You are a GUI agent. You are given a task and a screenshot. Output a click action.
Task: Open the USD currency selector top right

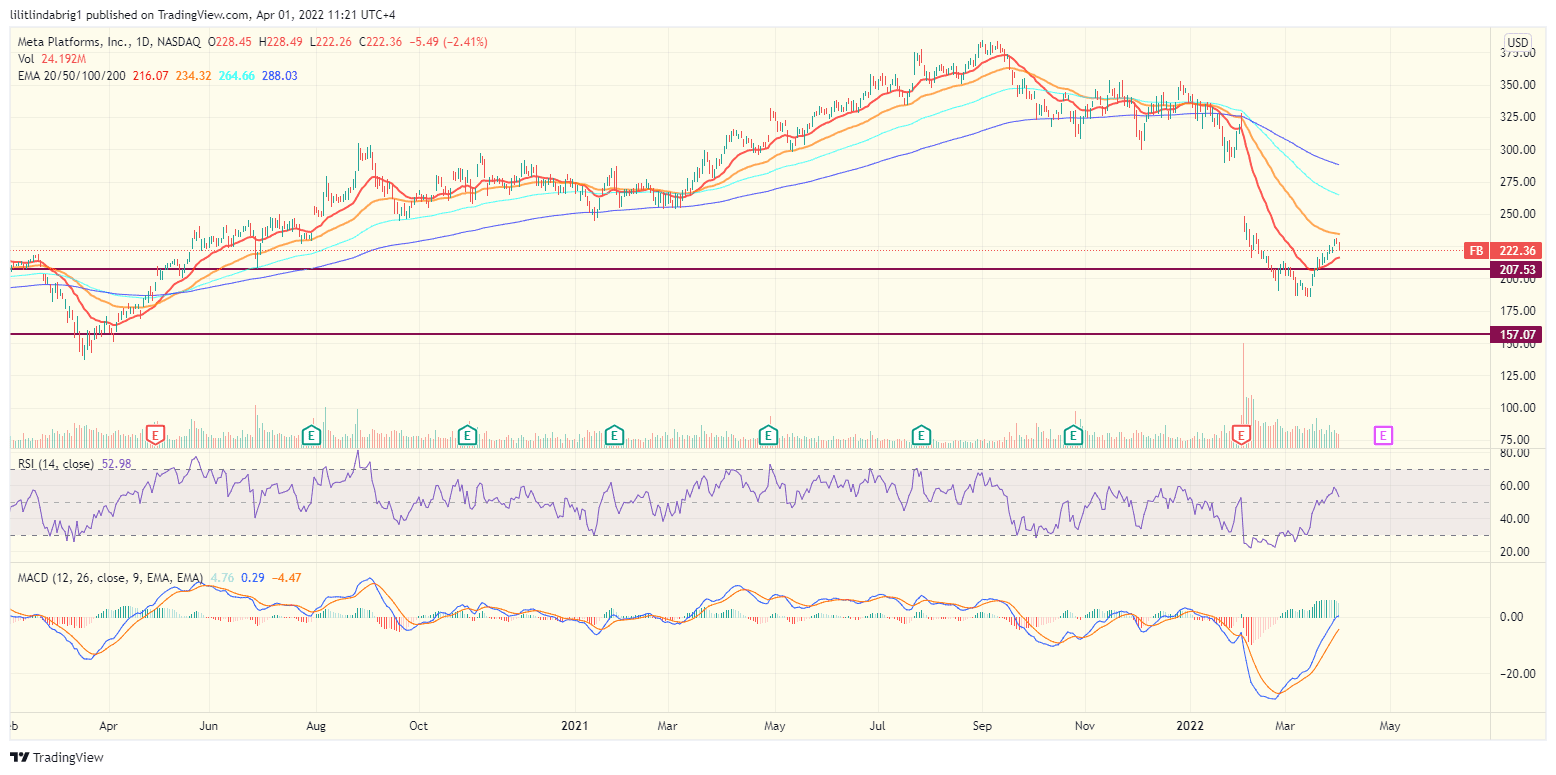coord(1516,42)
